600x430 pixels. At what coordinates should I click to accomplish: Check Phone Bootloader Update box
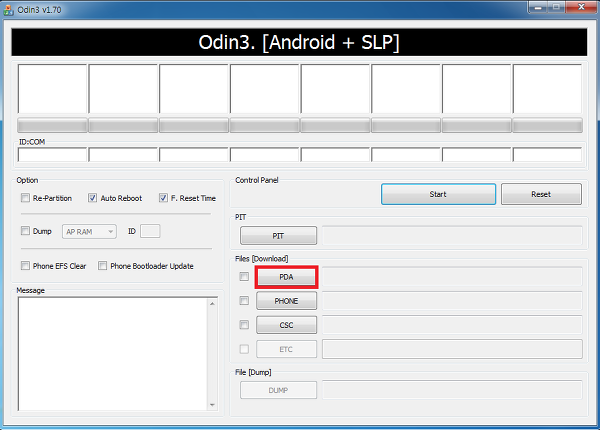[103, 265]
